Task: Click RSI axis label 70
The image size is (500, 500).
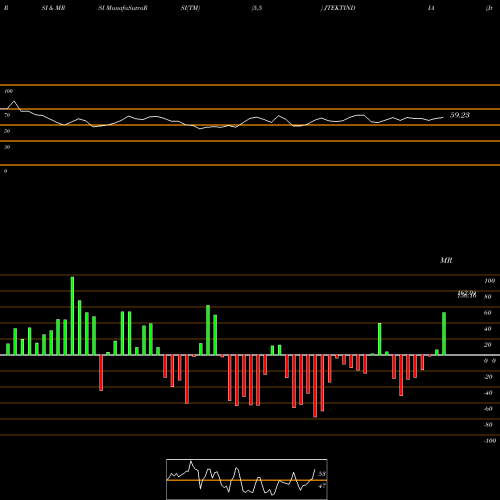Action: point(7,115)
